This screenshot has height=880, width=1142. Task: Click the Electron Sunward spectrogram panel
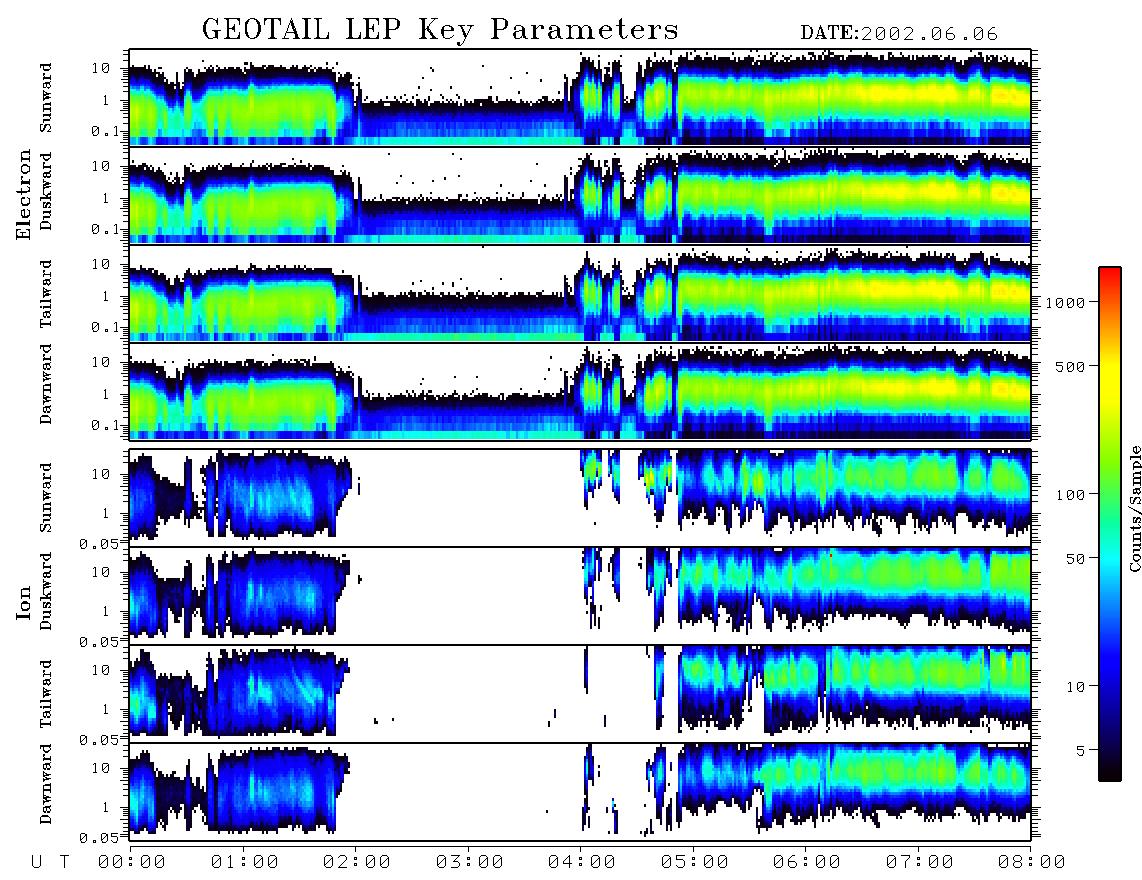coord(580,97)
